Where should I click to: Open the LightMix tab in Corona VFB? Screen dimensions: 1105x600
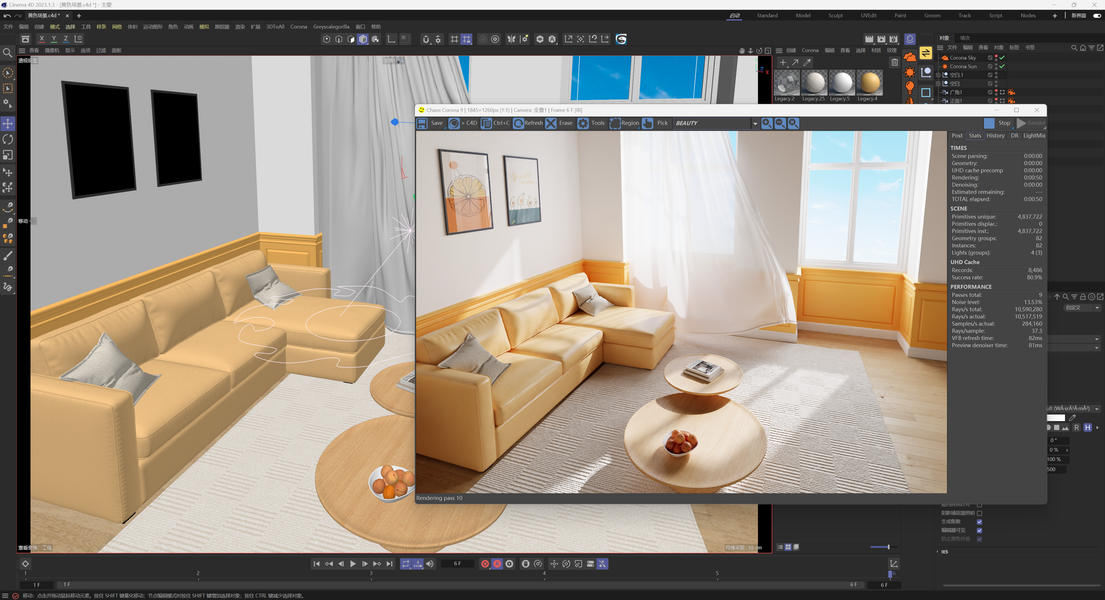pyautogui.click(x=1034, y=135)
